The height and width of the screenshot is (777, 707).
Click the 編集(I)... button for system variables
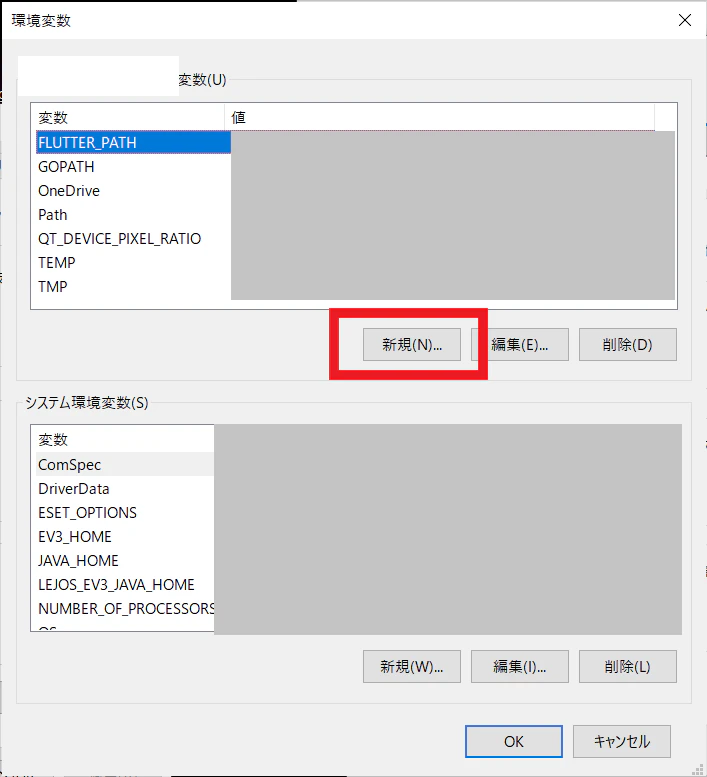coord(520,666)
